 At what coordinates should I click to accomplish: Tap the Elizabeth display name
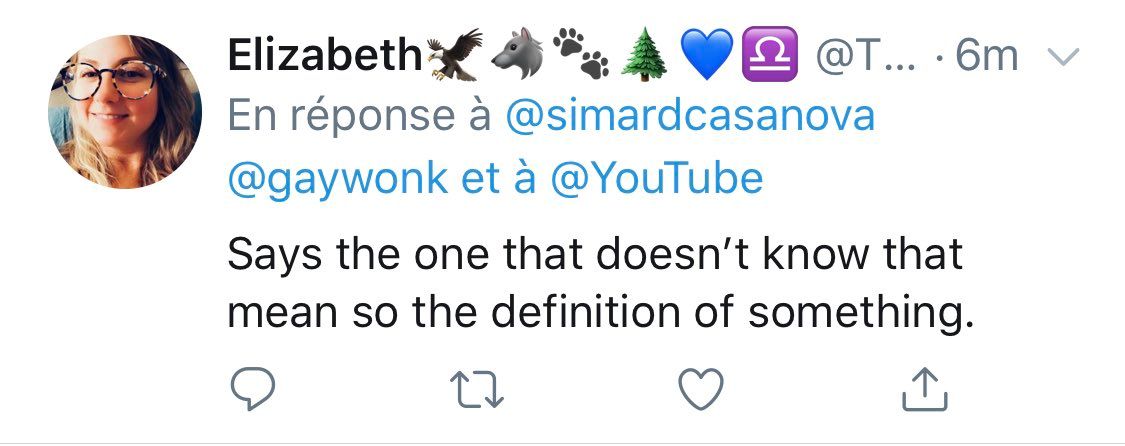pos(324,56)
